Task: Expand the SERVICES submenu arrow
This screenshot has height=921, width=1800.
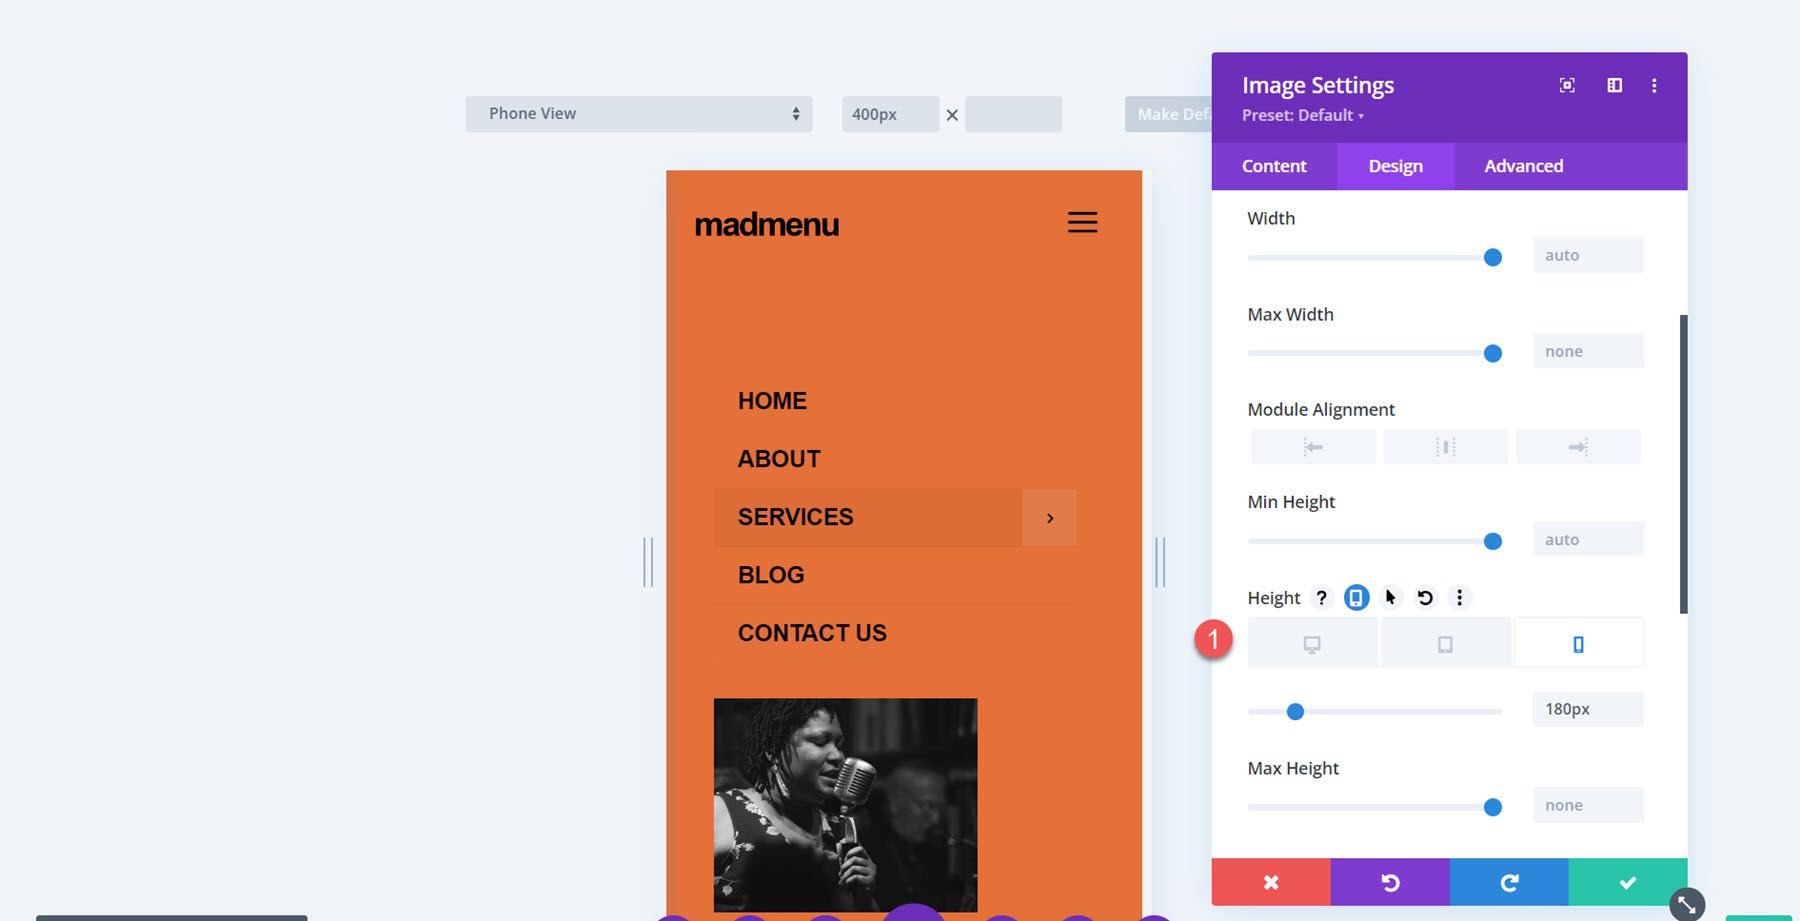Action: coord(1048,517)
